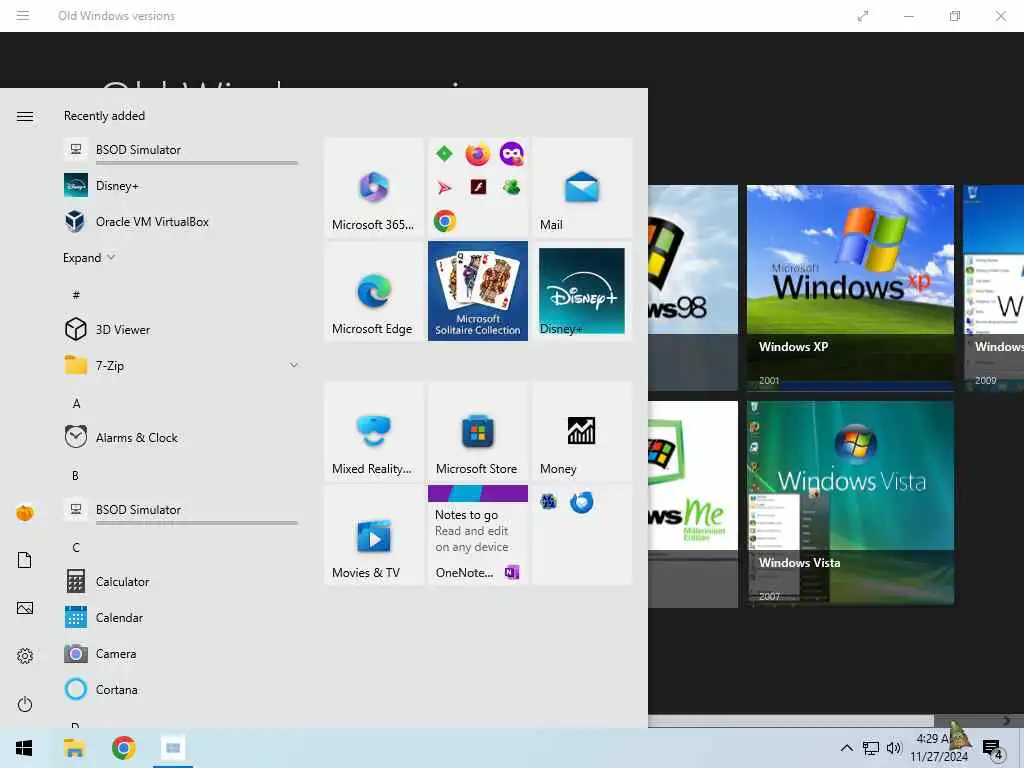1024x768 pixels.
Task: Select Windows 98 thumbnail in background window
Action: coord(693,287)
